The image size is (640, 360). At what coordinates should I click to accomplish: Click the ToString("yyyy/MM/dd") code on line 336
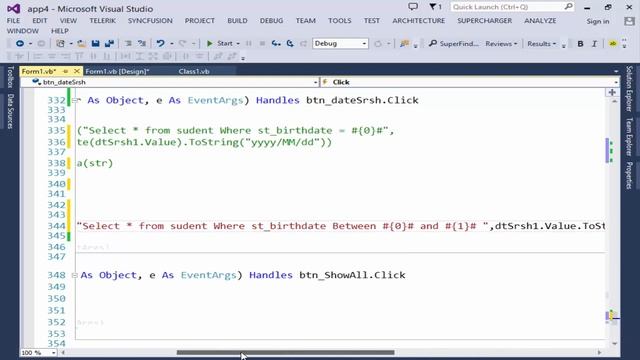[260, 142]
